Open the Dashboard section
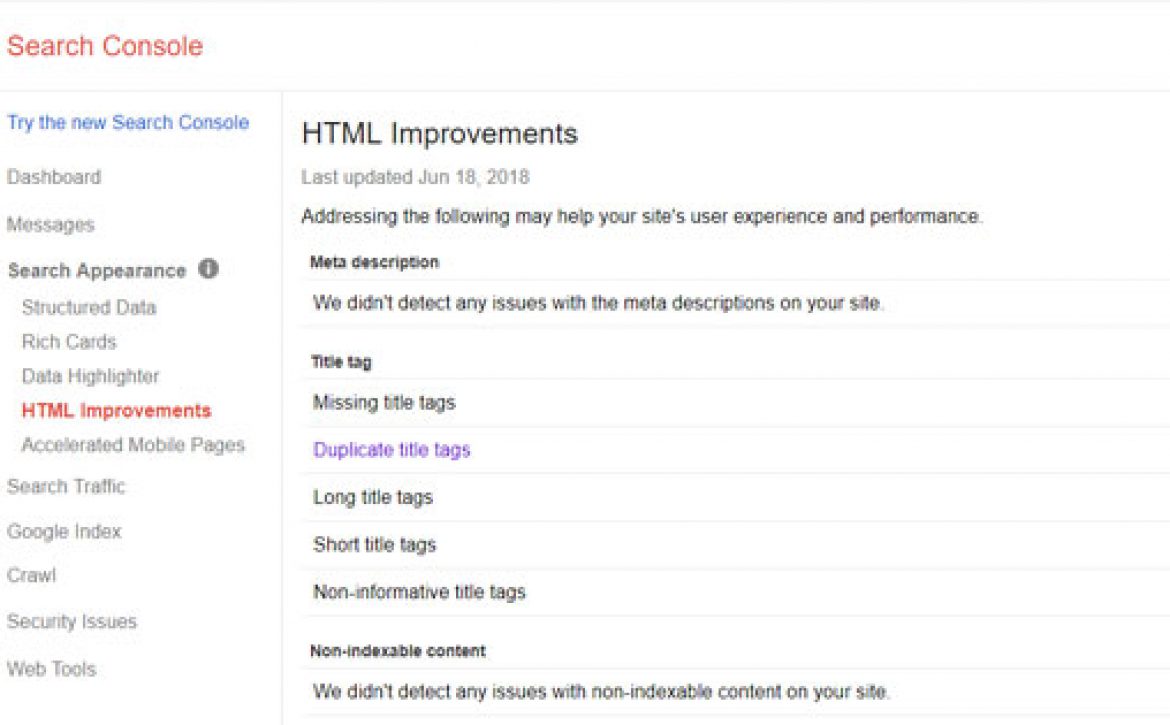The width and height of the screenshot is (1170, 725). 54,178
